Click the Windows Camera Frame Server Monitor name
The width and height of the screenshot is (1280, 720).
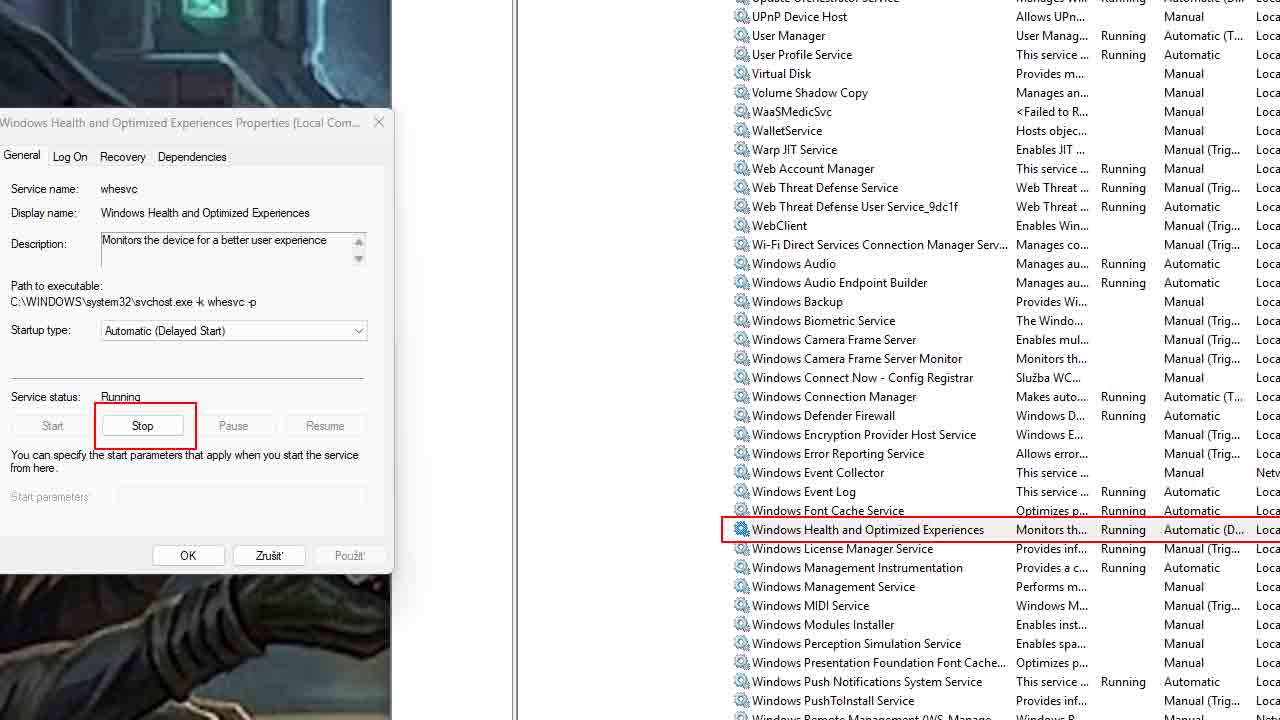tap(857, 359)
